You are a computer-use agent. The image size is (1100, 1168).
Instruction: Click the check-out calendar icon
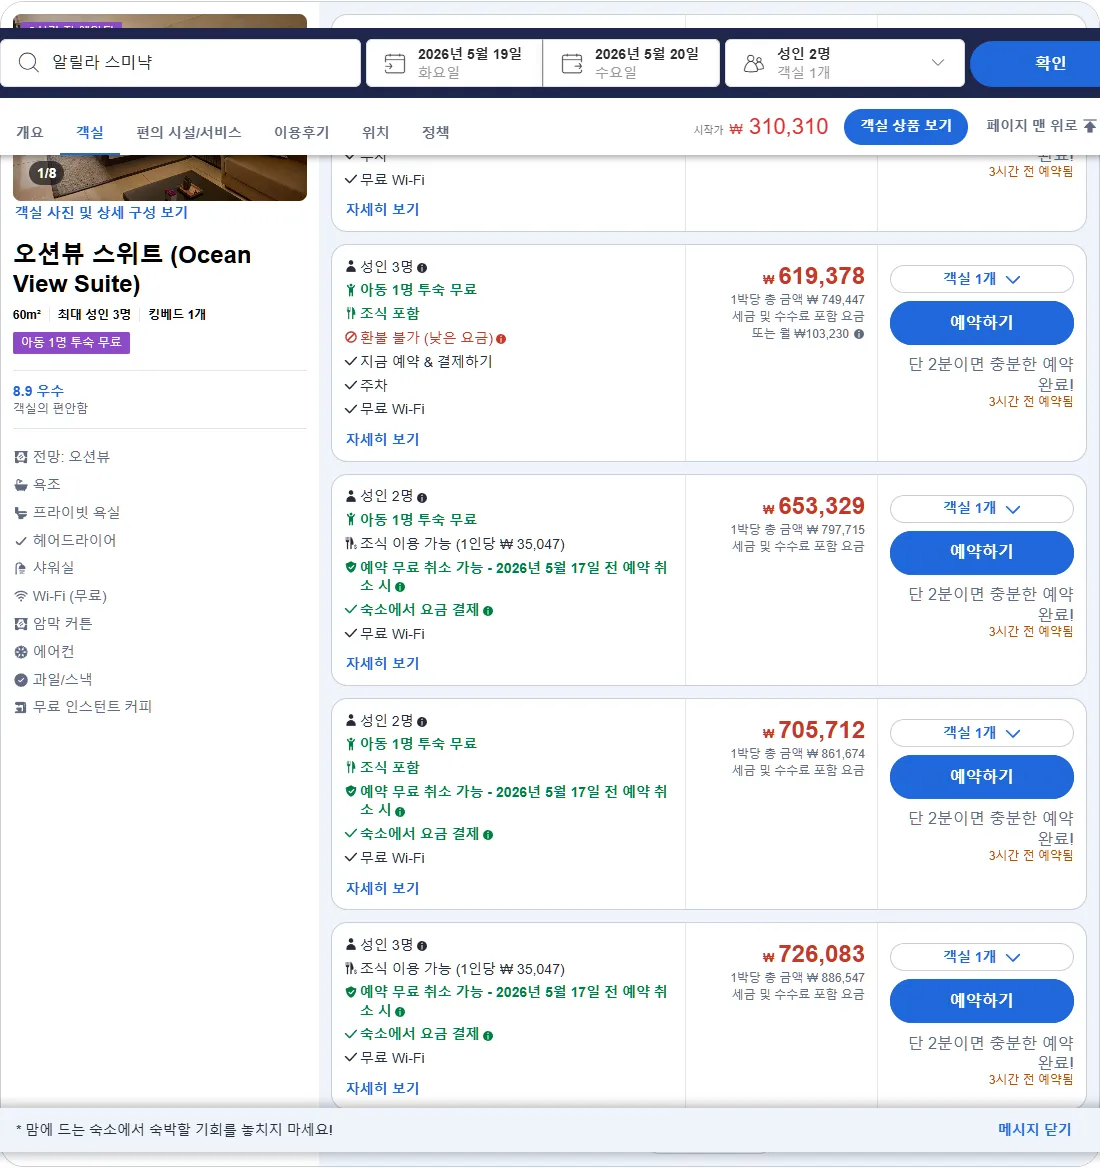coord(572,63)
